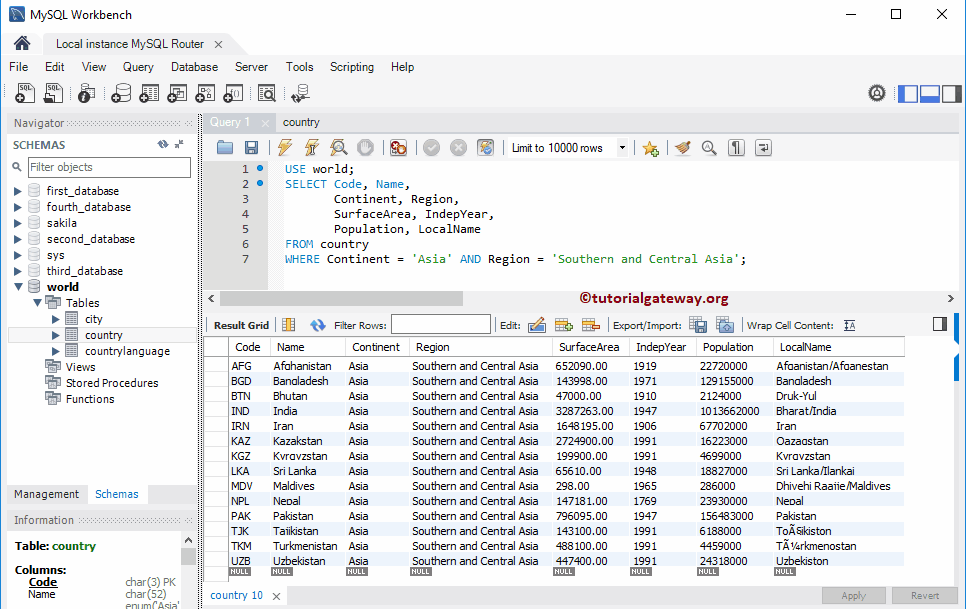Open the Database menu
The width and height of the screenshot is (966, 609).
pyautogui.click(x=194, y=67)
